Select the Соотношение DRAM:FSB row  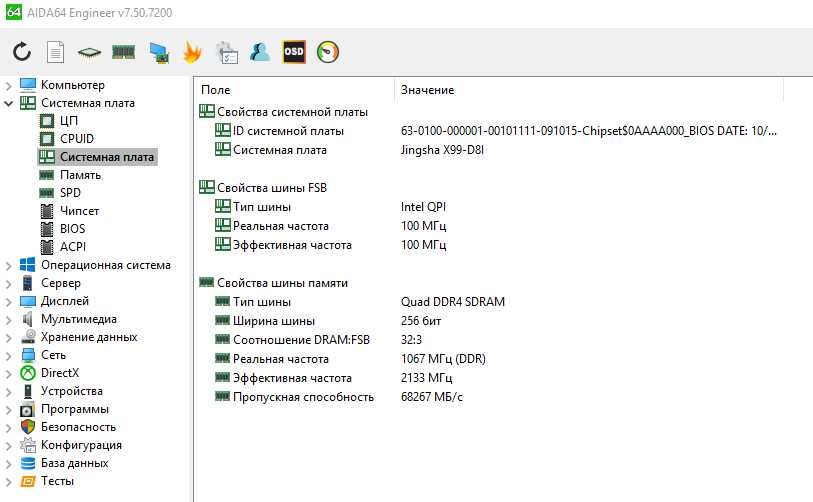pyautogui.click(x=487, y=340)
